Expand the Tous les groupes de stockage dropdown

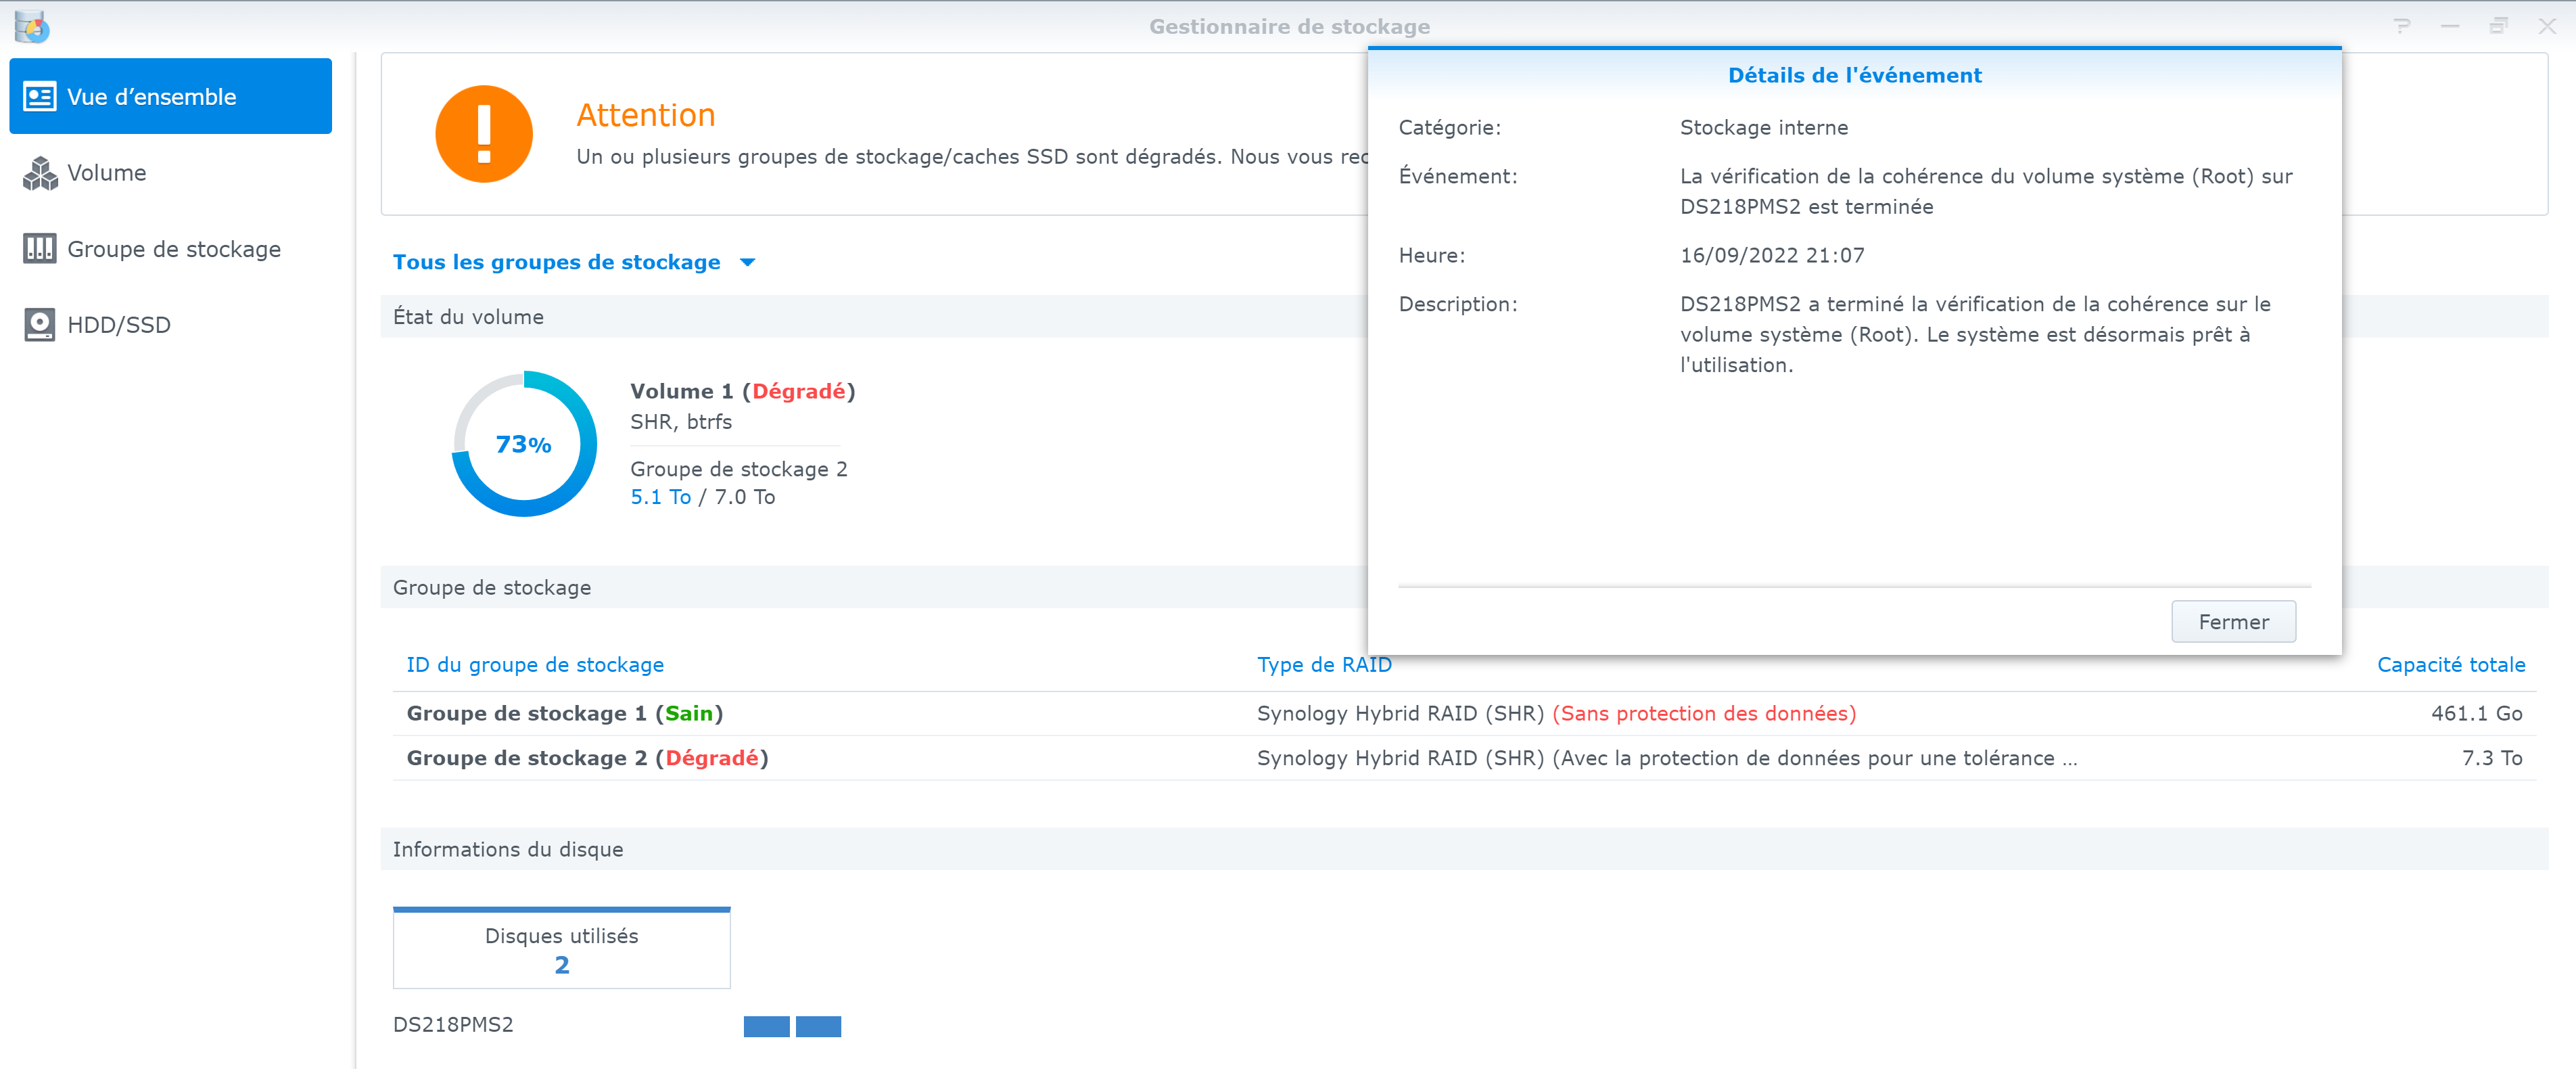tap(574, 262)
